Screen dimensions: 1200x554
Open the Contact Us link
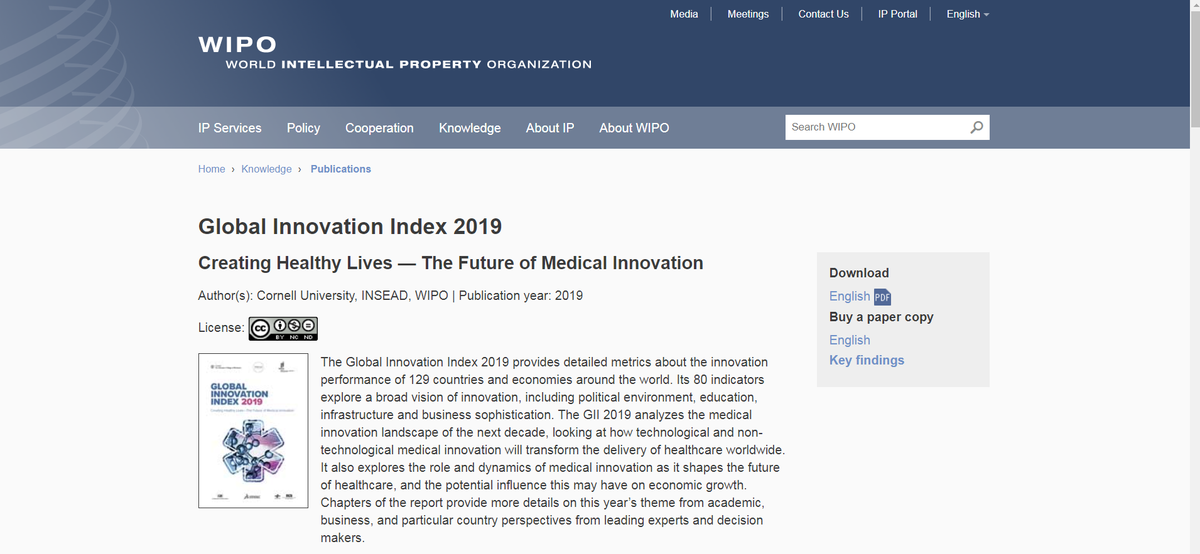point(823,14)
